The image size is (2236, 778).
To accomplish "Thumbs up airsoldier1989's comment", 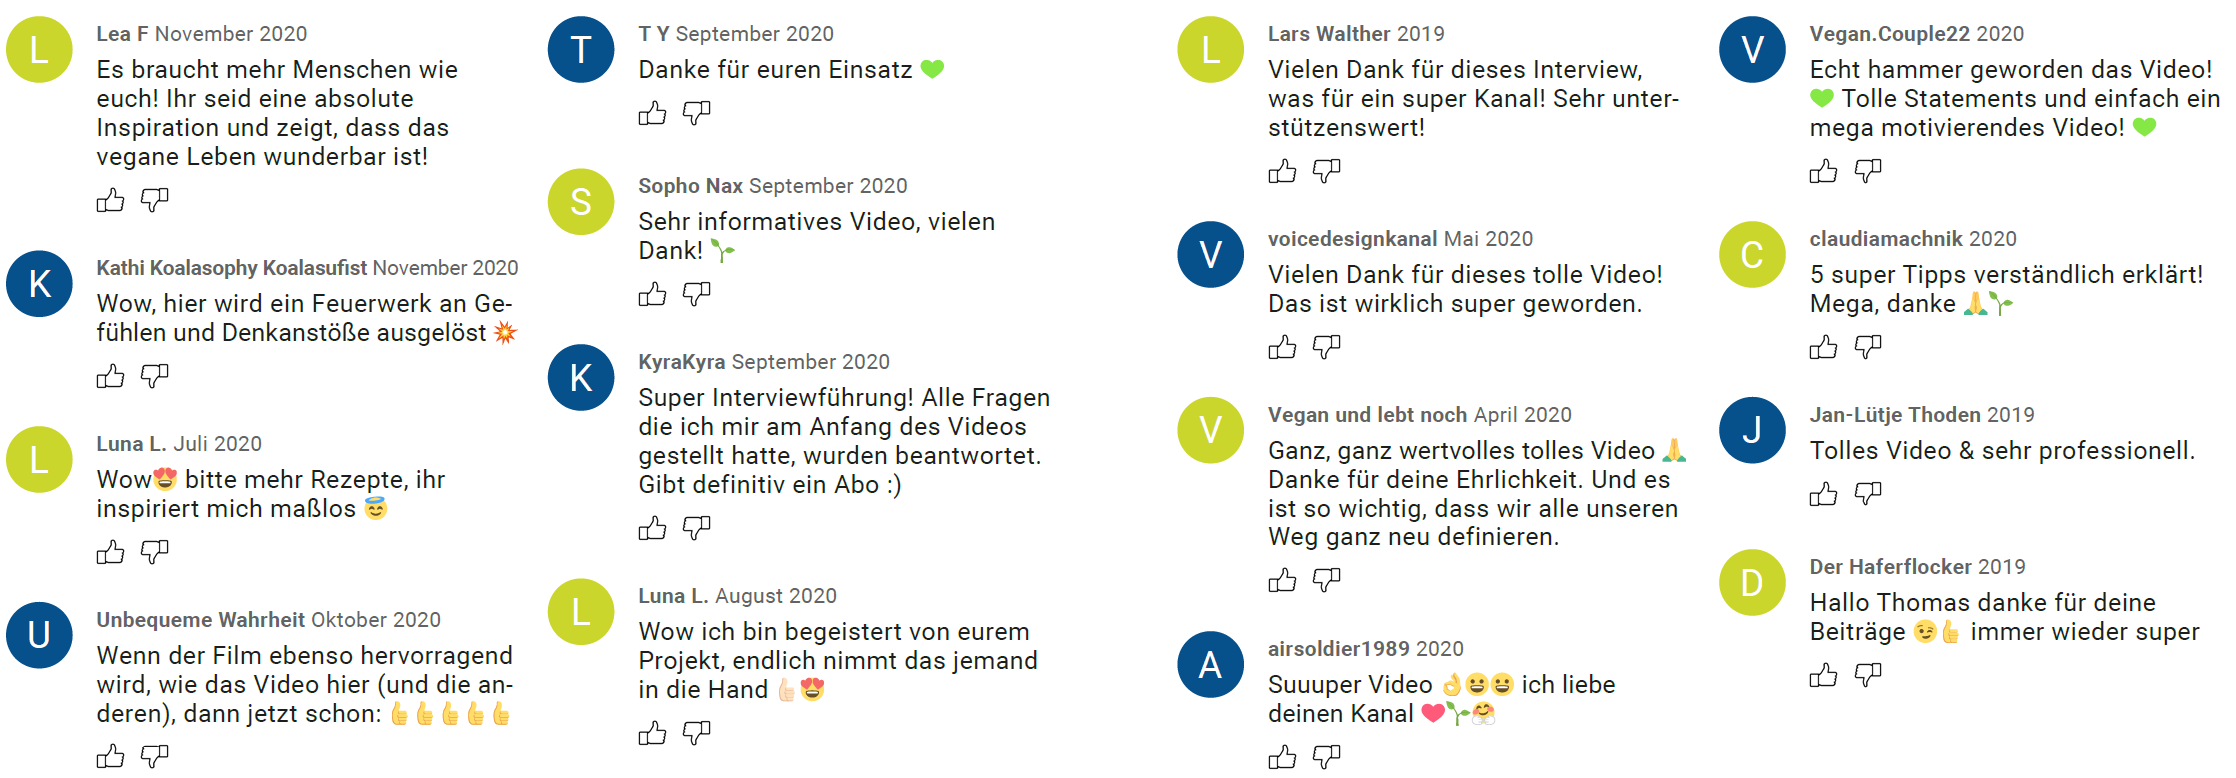I will click(1282, 758).
